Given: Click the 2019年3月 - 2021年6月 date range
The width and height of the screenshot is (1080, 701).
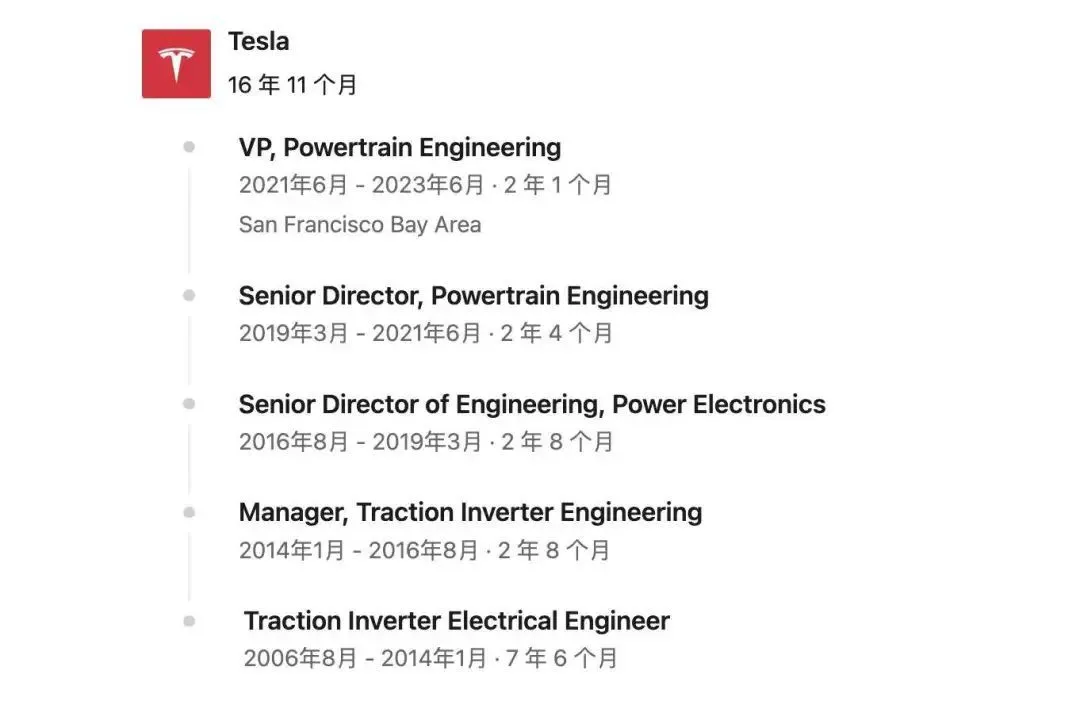Looking at the screenshot, I should [x=360, y=333].
